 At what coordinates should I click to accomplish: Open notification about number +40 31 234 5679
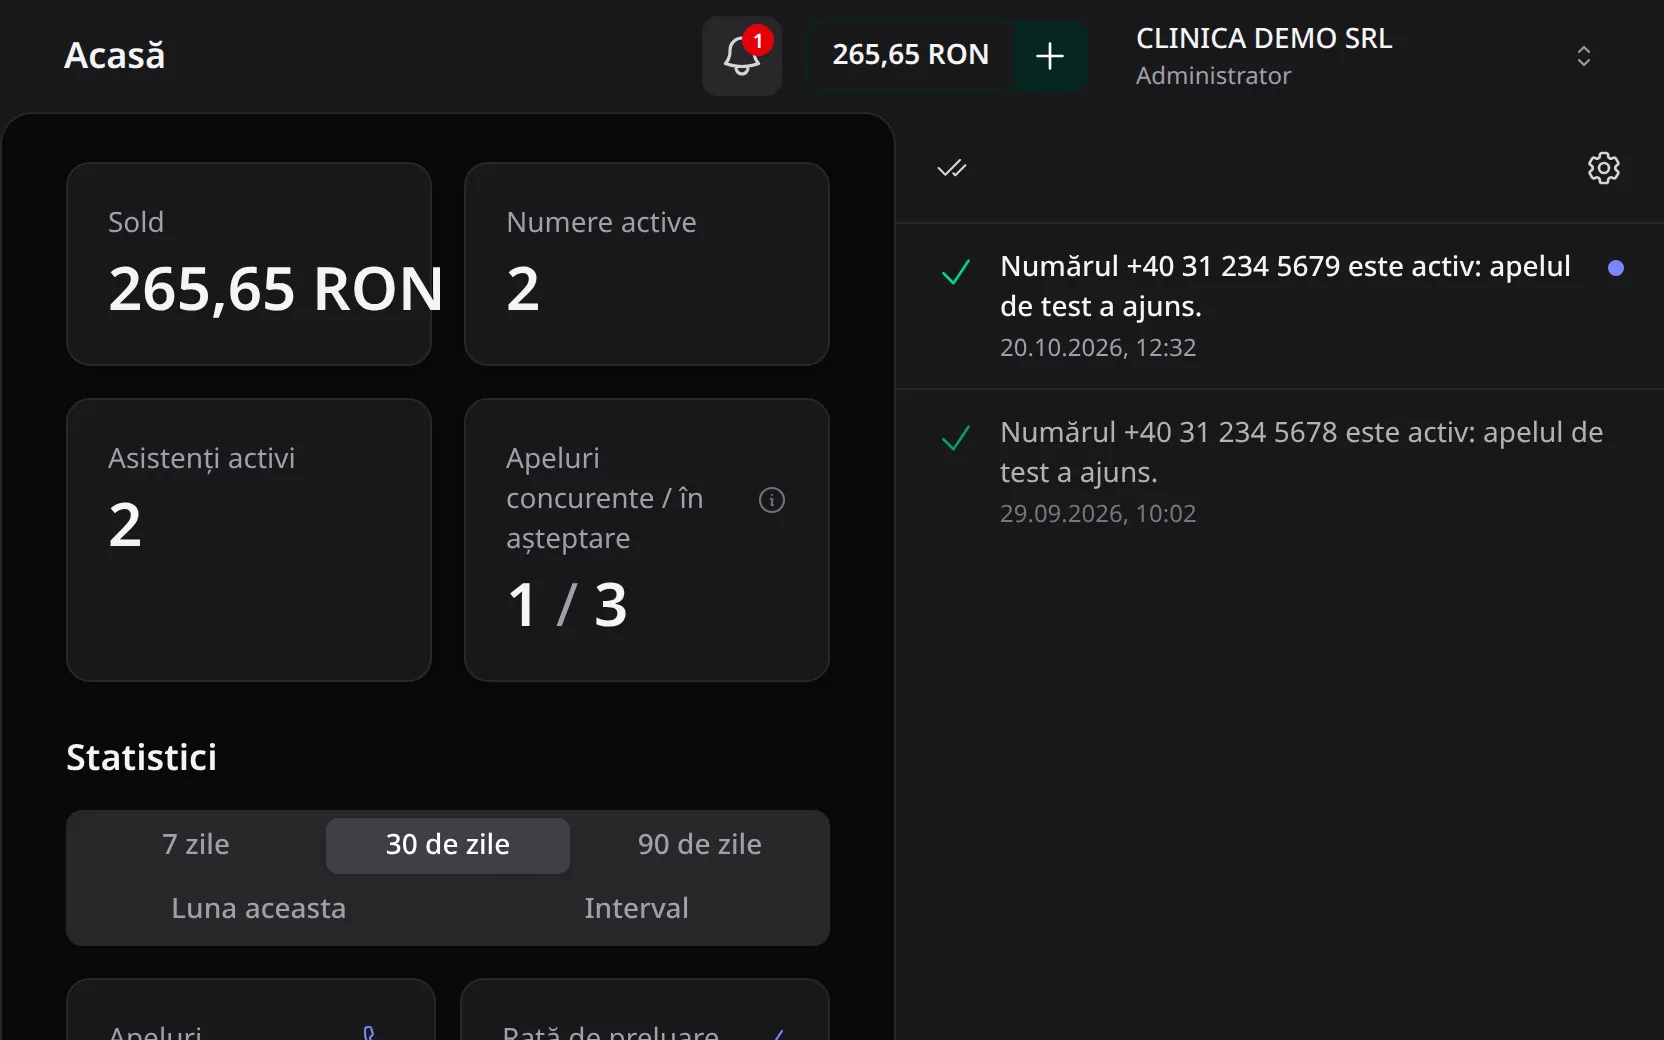coord(1280,306)
